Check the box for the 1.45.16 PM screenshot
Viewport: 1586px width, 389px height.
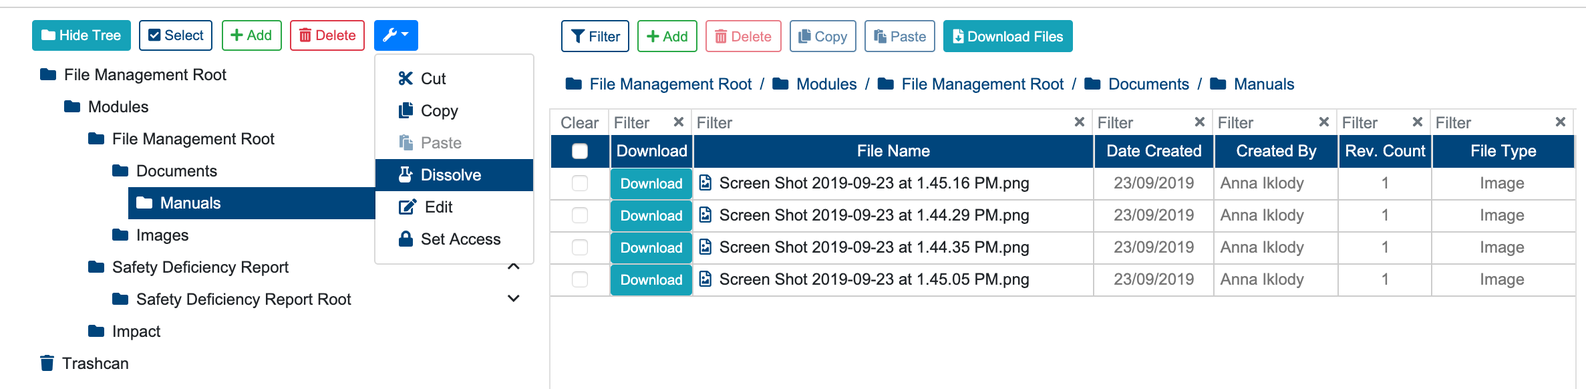pyautogui.click(x=580, y=183)
